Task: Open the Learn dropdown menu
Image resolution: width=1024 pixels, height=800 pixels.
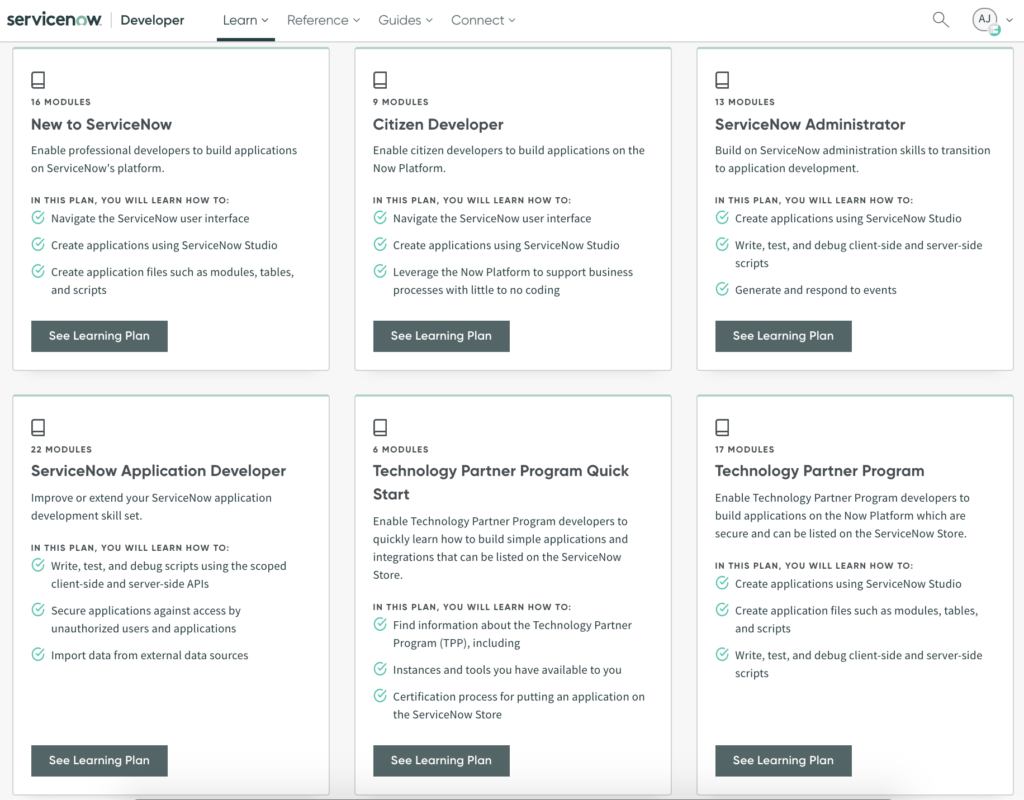Action: pyautogui.click(x=246, y=20)
